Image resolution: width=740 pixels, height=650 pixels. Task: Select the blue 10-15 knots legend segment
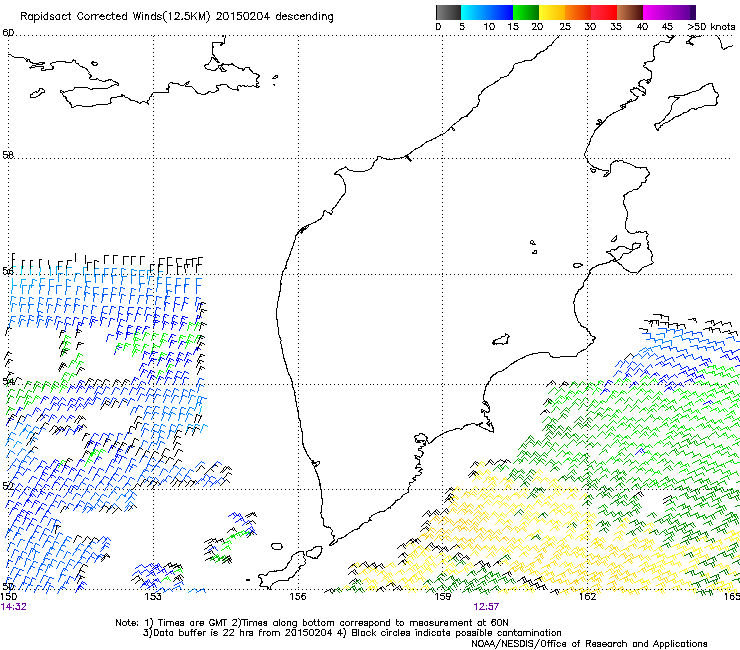click(500, 12)
